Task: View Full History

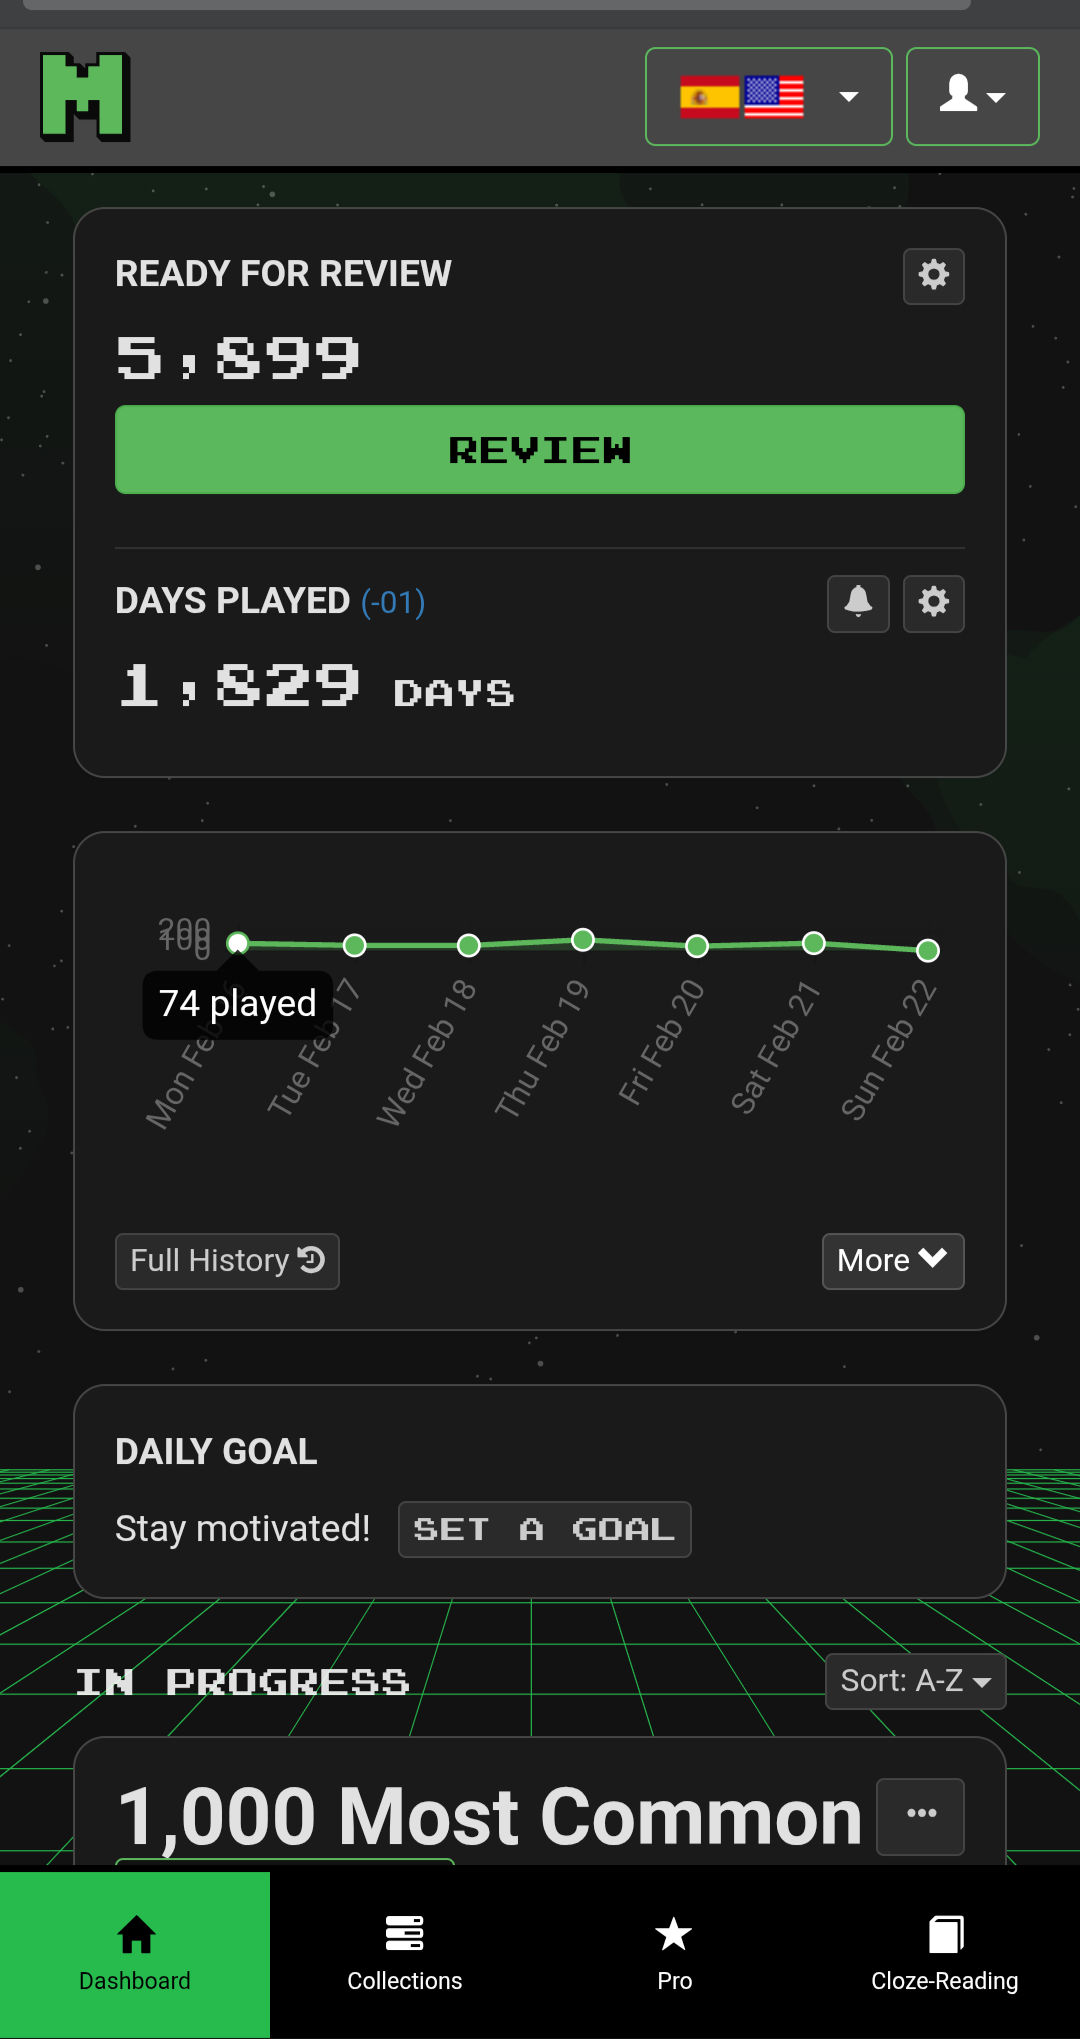Action: (x=227, y=1261)
